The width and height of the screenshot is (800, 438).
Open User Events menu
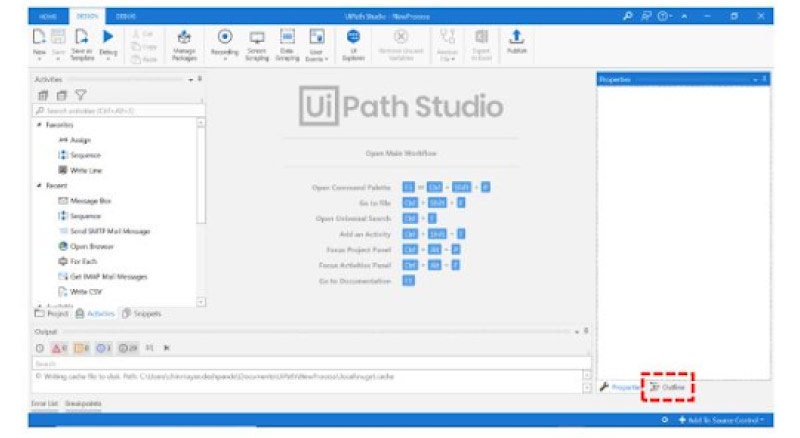tap(317, 45)
